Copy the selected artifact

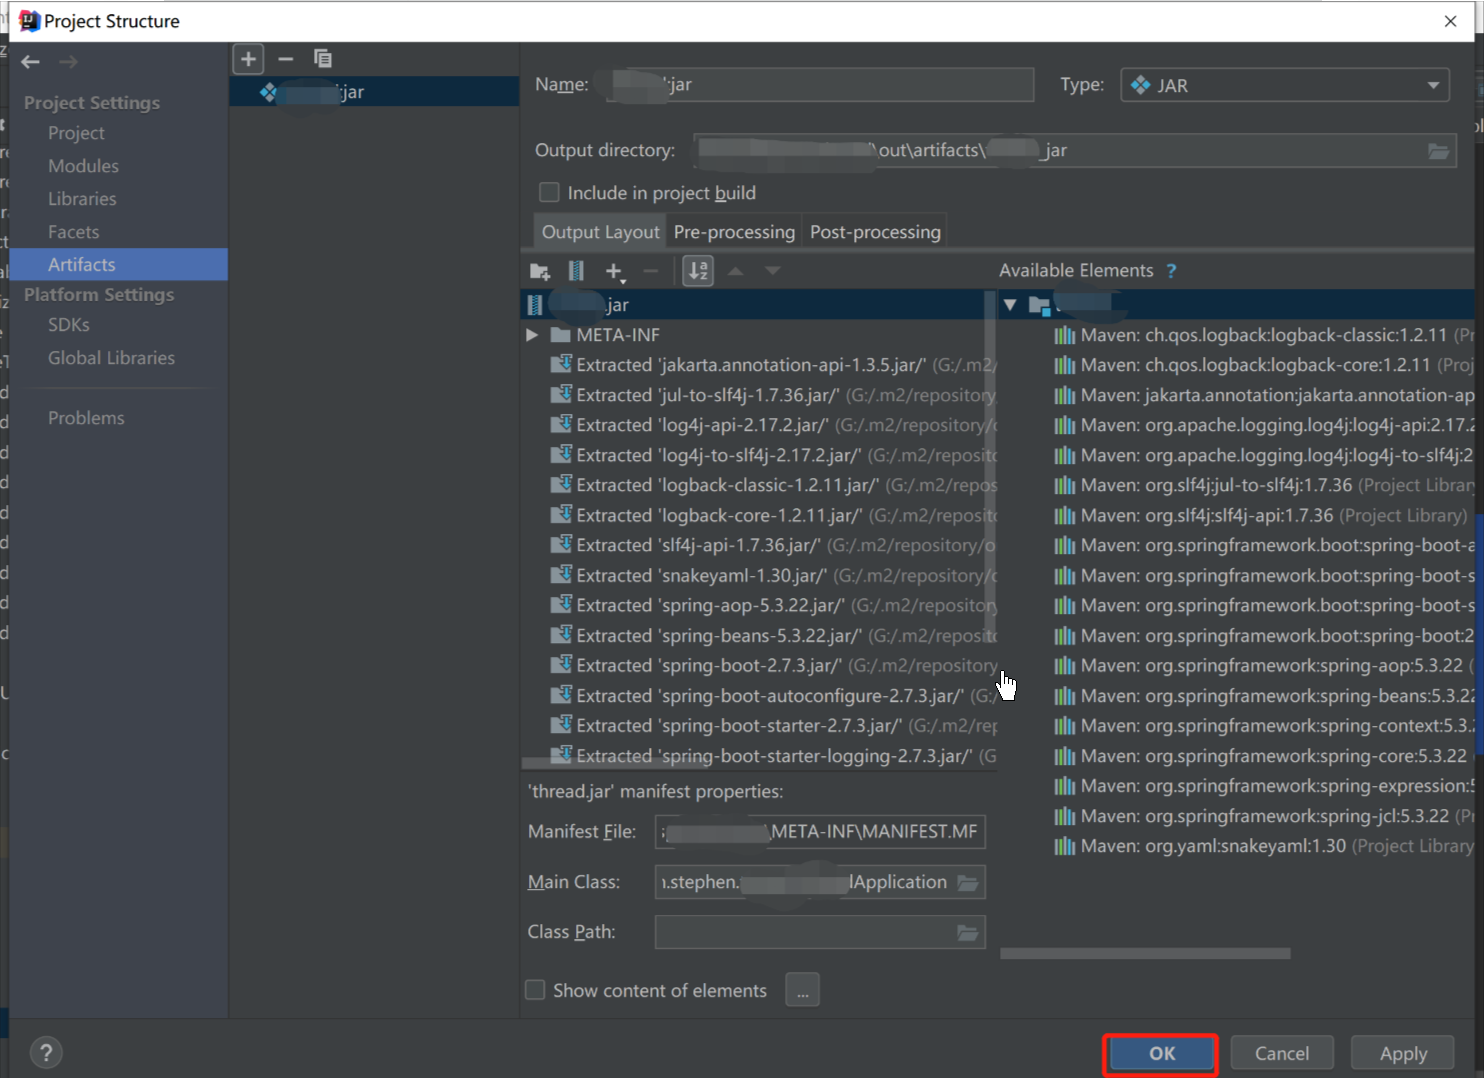pyautogui.click(x=322, y=59)
